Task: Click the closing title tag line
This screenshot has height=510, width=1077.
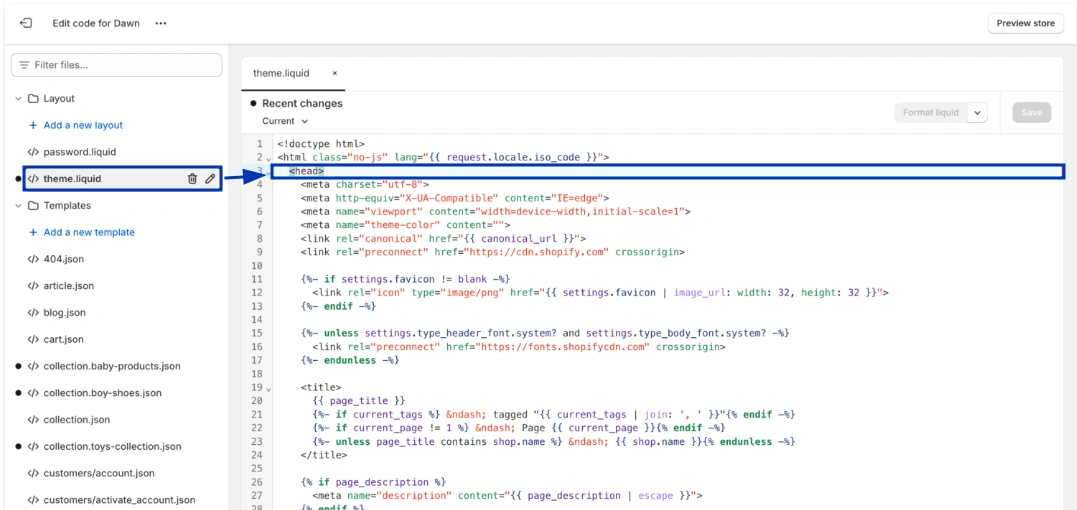Action: tap(324, 454)
